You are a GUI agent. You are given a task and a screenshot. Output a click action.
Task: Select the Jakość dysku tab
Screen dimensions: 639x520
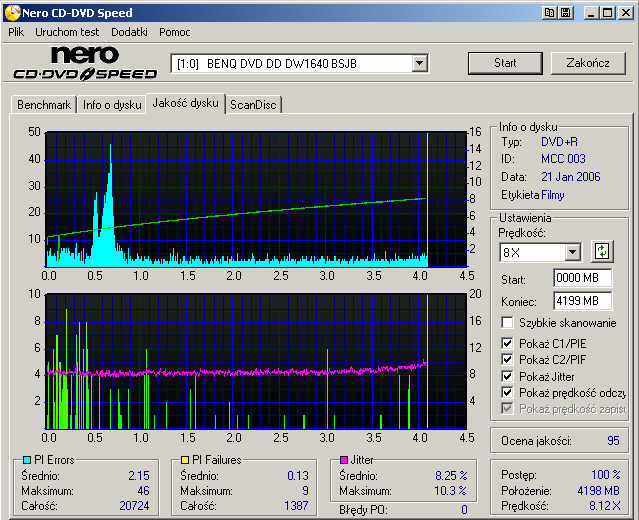185,103
